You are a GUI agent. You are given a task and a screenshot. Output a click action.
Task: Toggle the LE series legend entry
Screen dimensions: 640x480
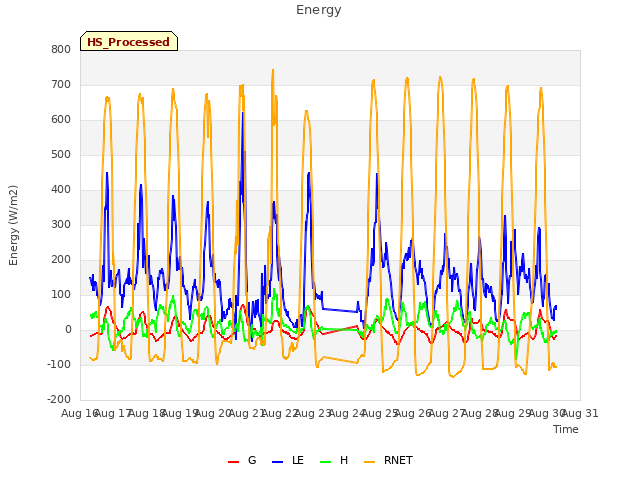tap(288, 460)
